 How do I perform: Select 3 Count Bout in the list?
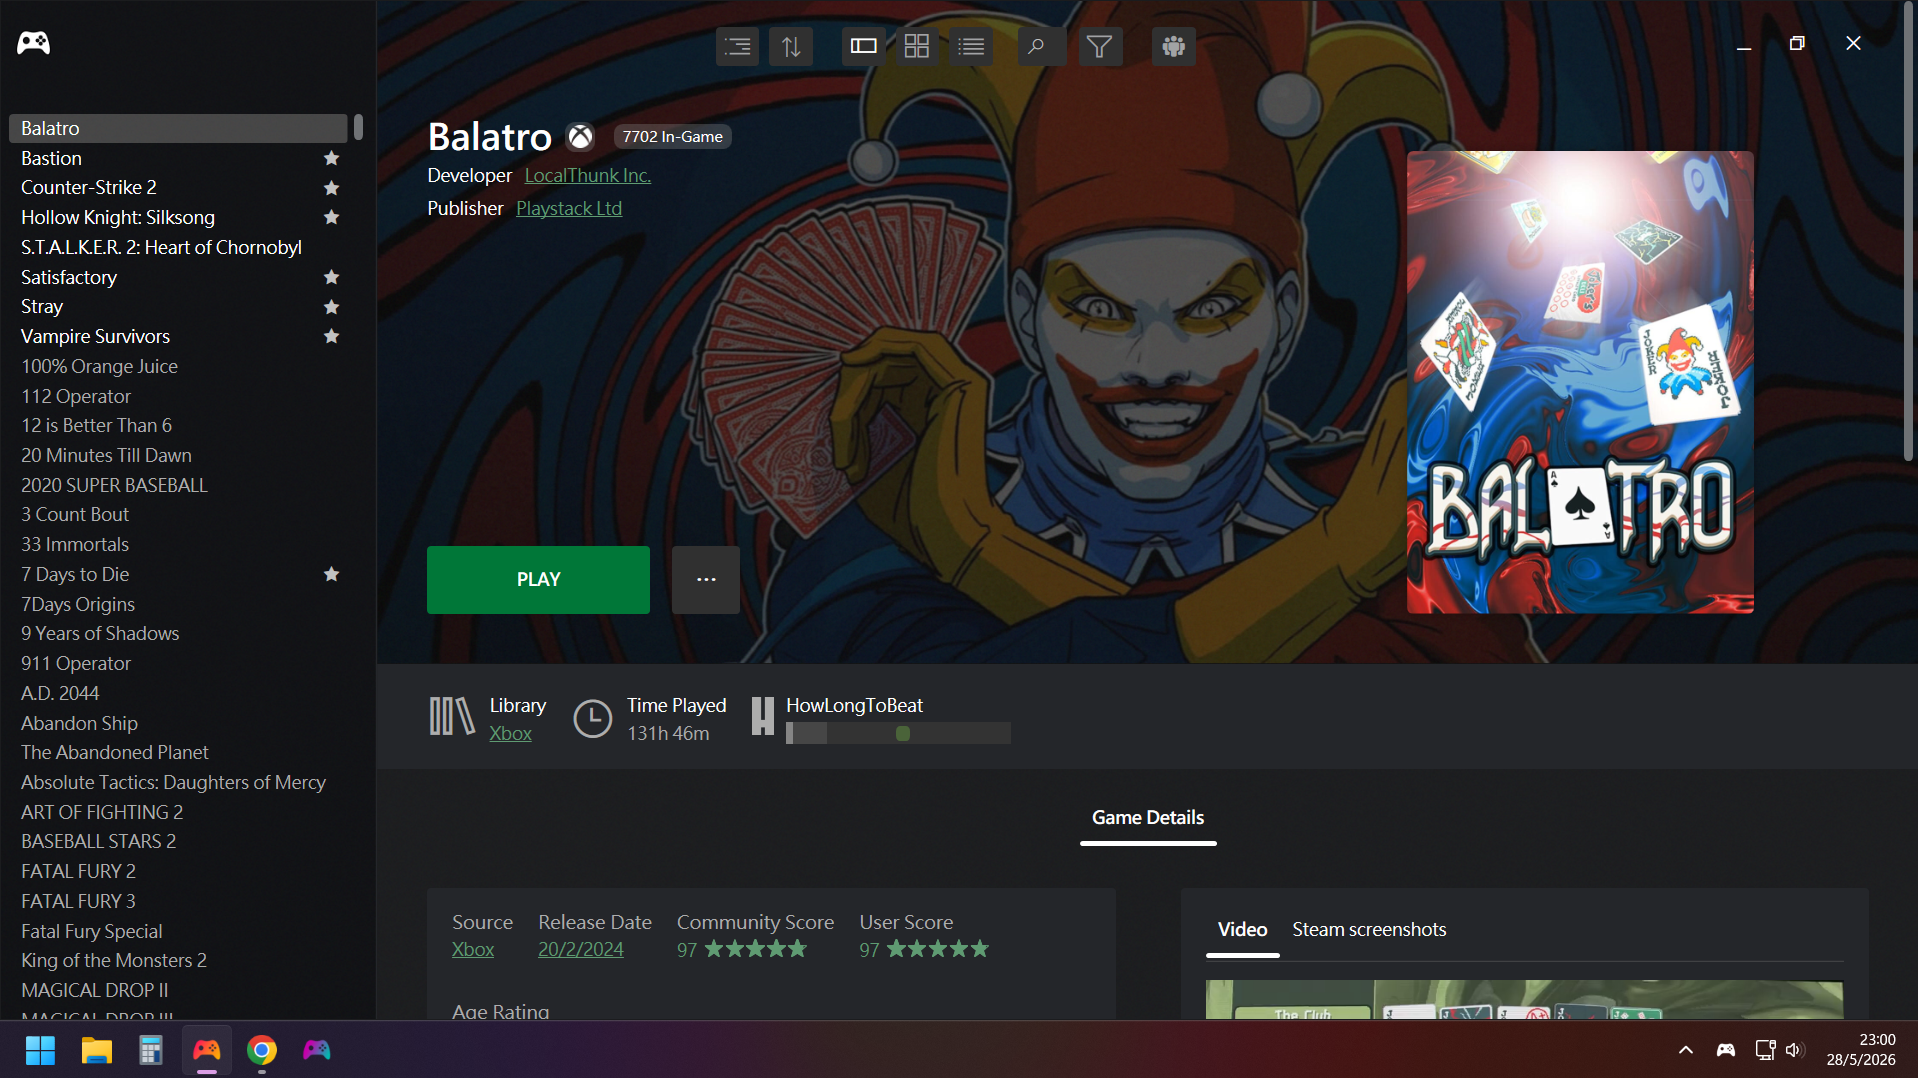pyautogui.click(x=178, y=514)
